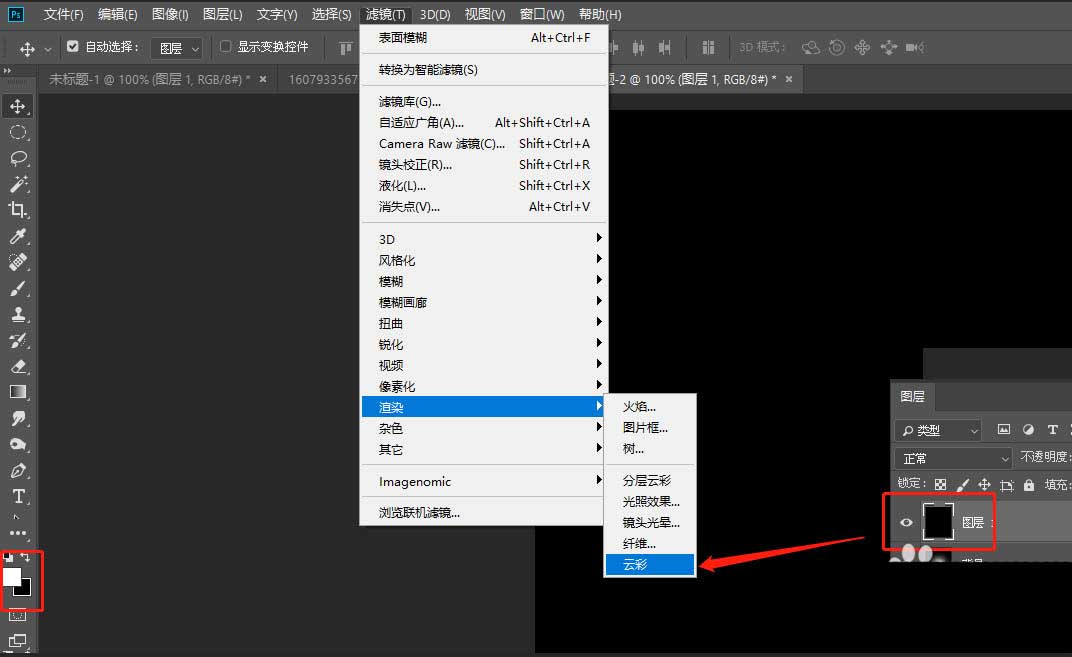The width and height of the screenshot is (1072, 657).
Task: Click the lock transparent pixels icon
Action: 941,484
